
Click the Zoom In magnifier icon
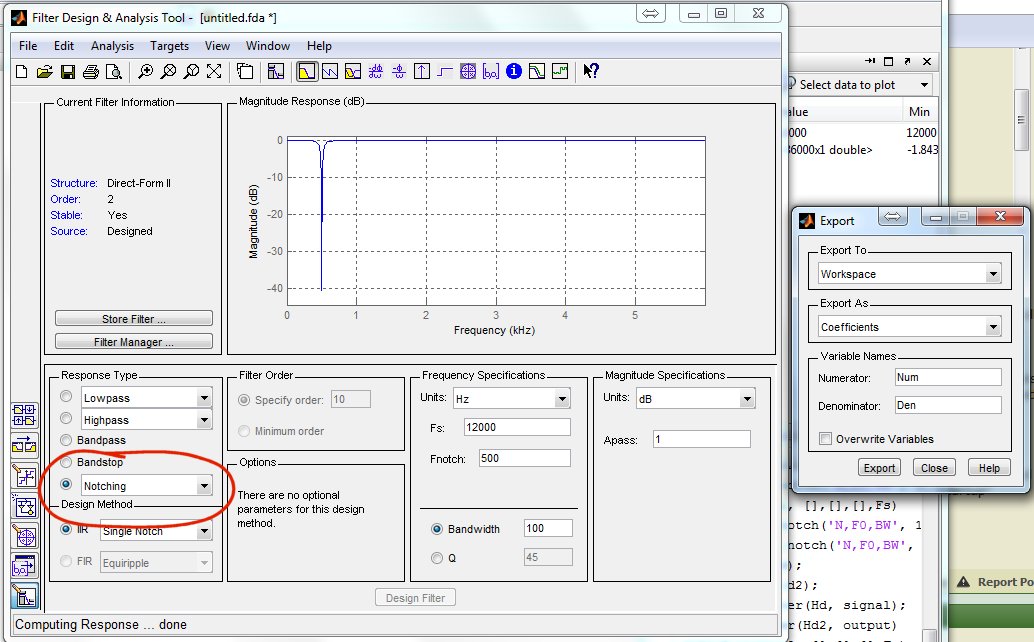pyautogui.click(x=146, y=71)
